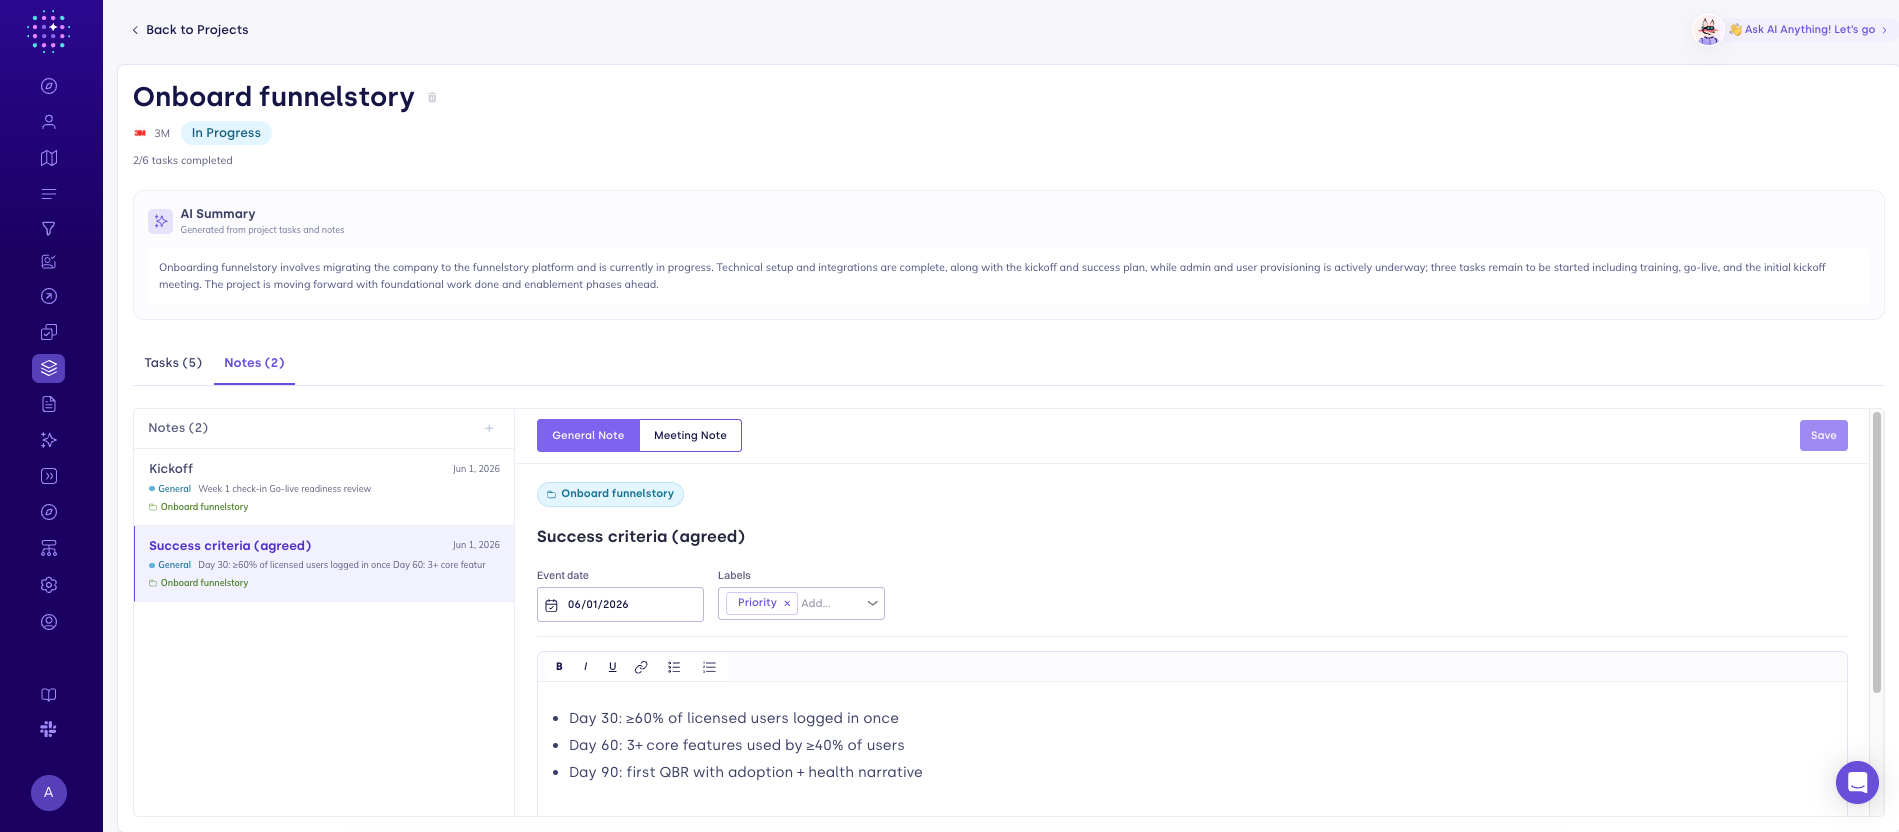Open the highlighted layers icon in the sidebar
This screenshot has height=832, width=1899.
pos(48,368)
